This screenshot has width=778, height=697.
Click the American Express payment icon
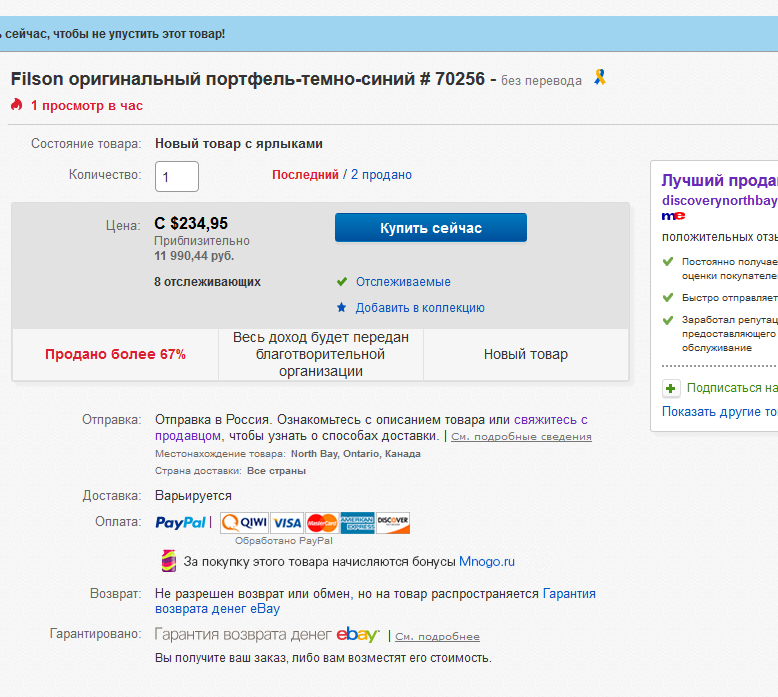coord(357,522)
